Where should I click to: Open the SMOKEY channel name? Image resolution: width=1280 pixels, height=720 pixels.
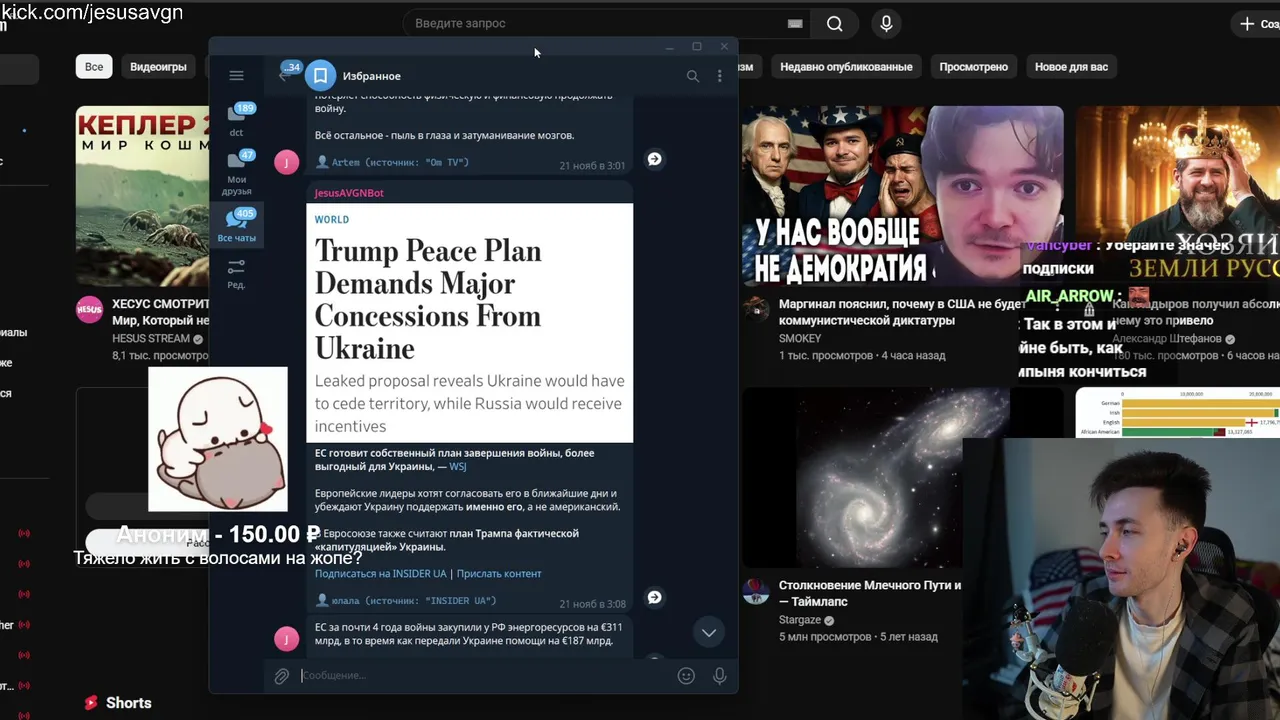pos(800,339)
